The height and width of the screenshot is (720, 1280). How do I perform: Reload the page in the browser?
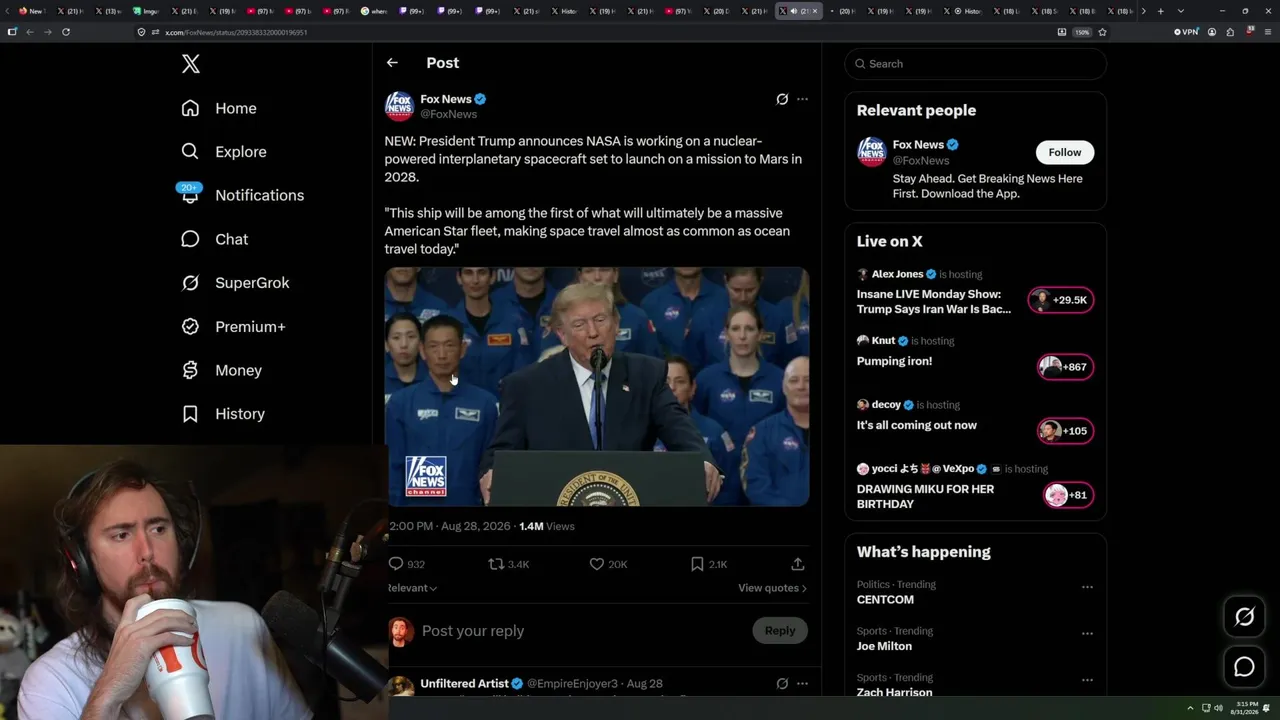coord(66,32)
